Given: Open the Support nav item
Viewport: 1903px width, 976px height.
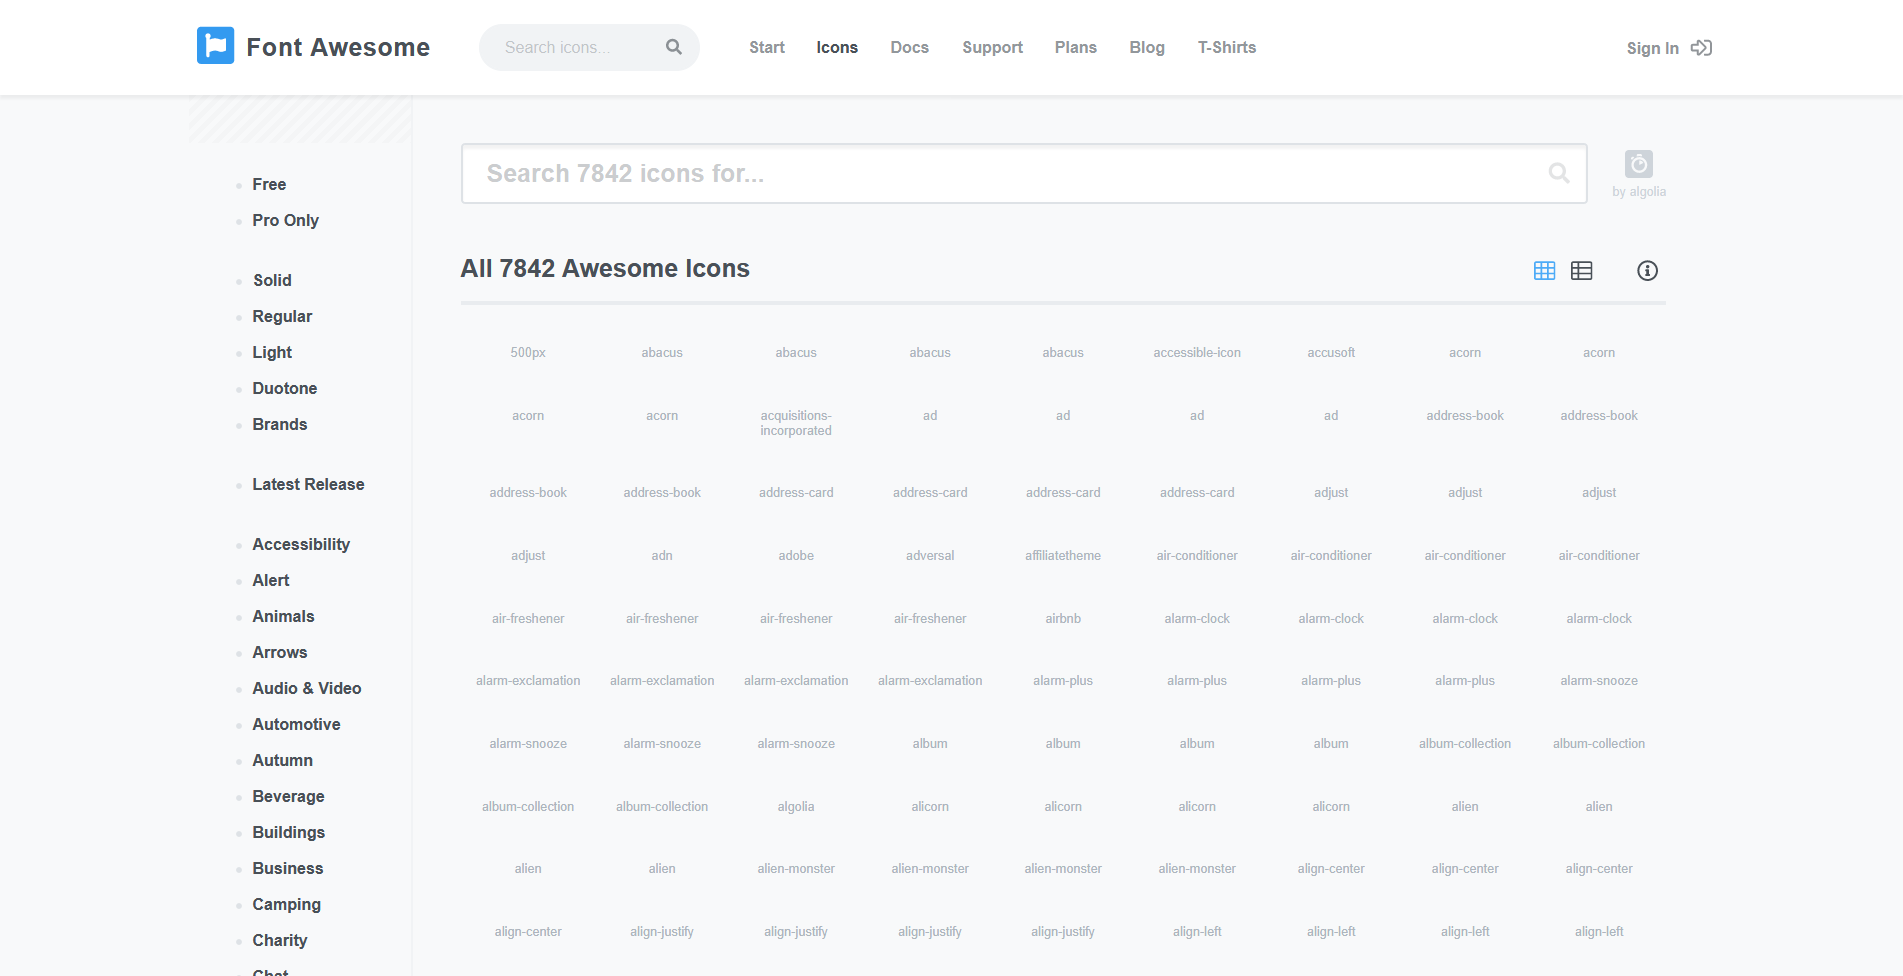Looking at the screenshot, I should pos(993,47).
